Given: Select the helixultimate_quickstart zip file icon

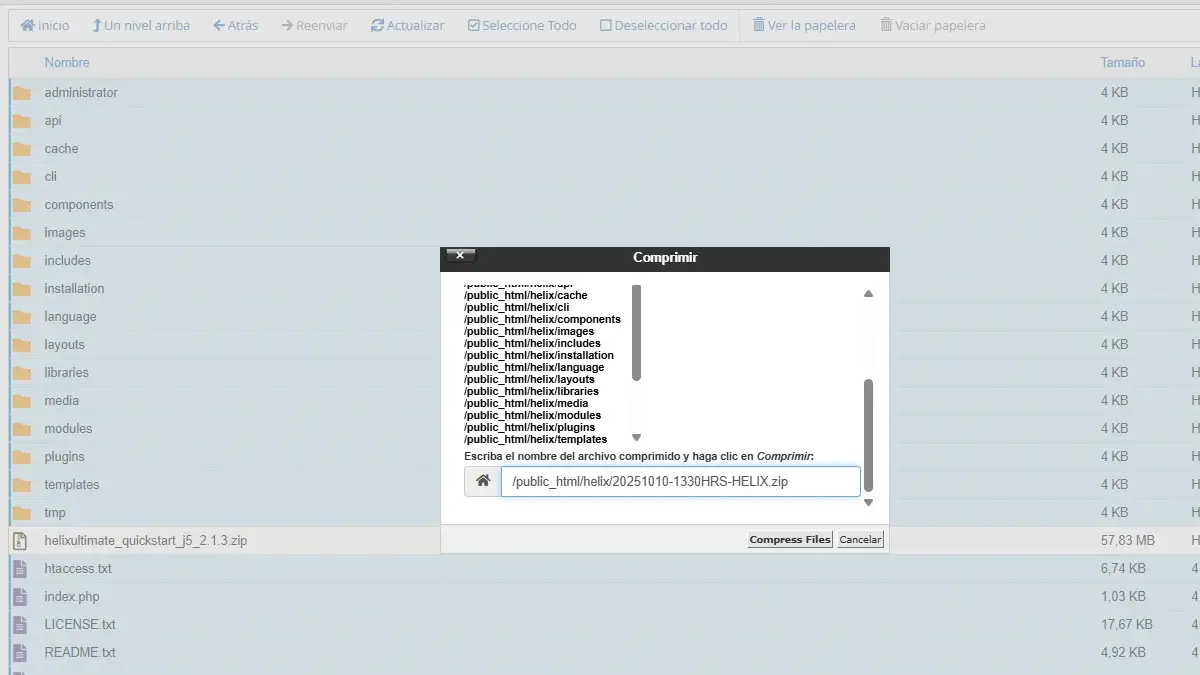Looking at the screenshot, I should pos(20,541).
